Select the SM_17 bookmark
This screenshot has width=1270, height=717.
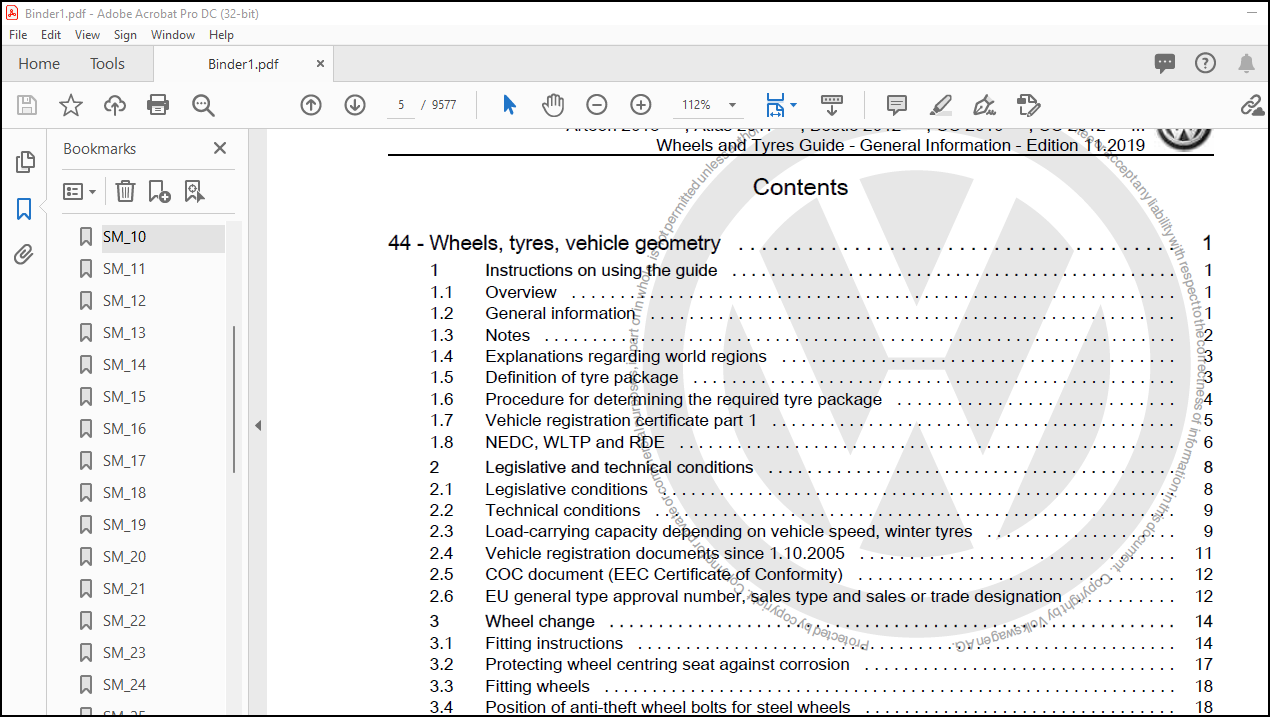[124, 461]
